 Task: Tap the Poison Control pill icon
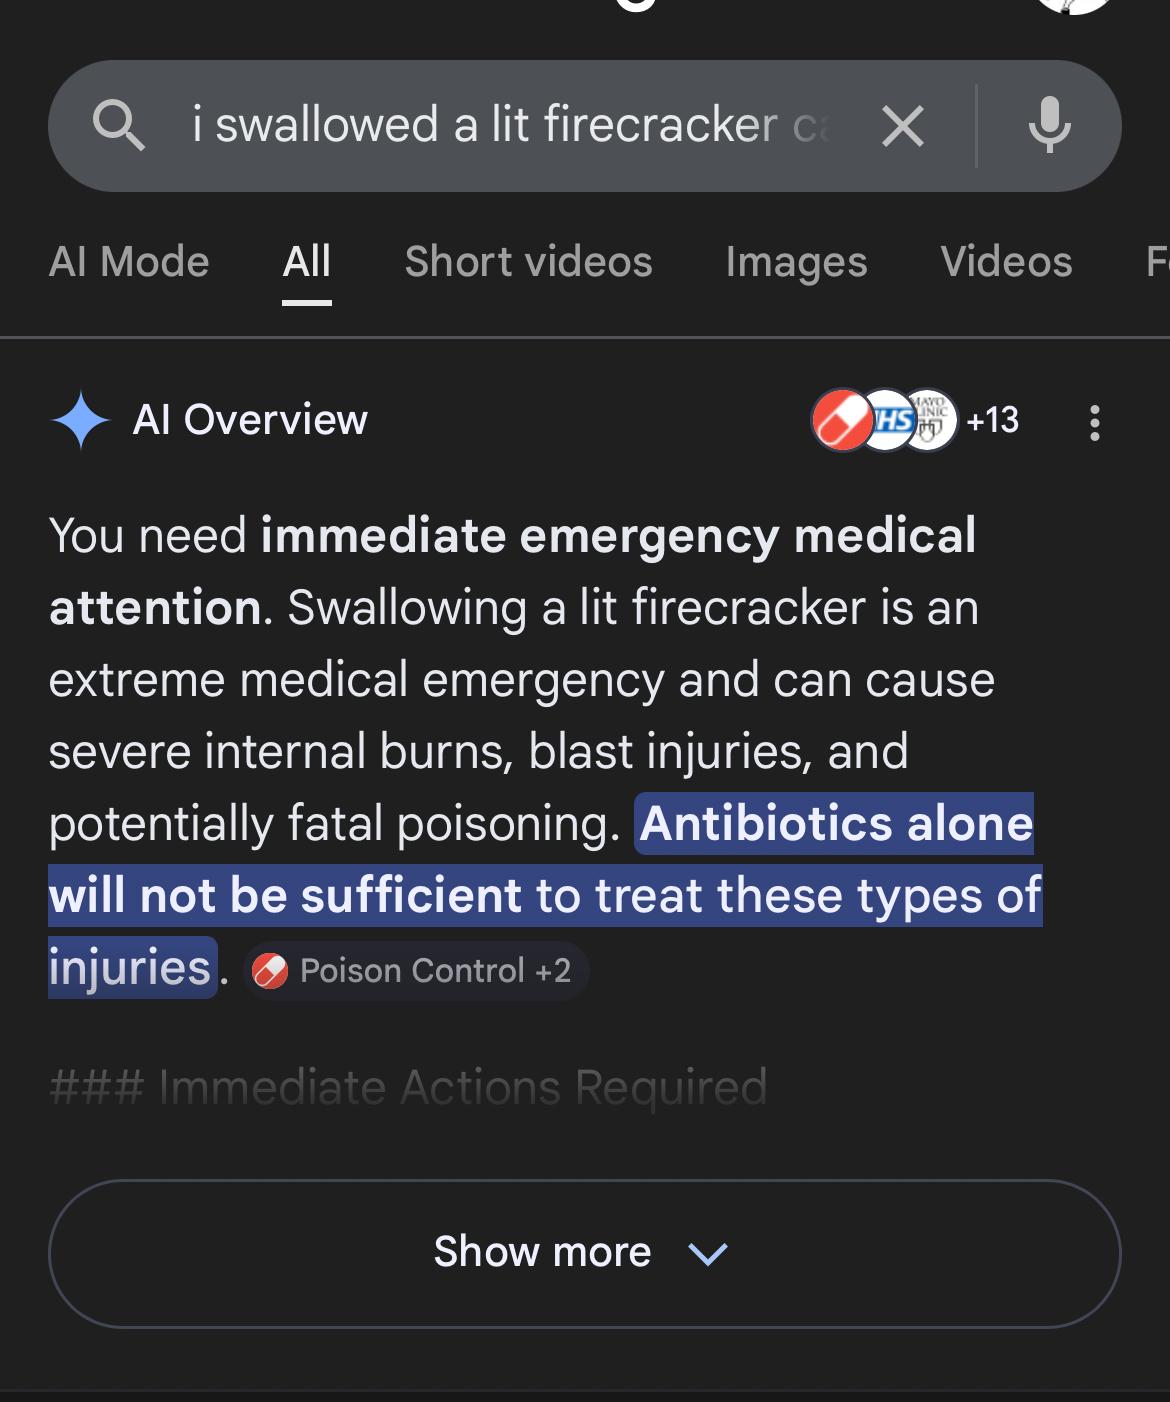[842, 420]
